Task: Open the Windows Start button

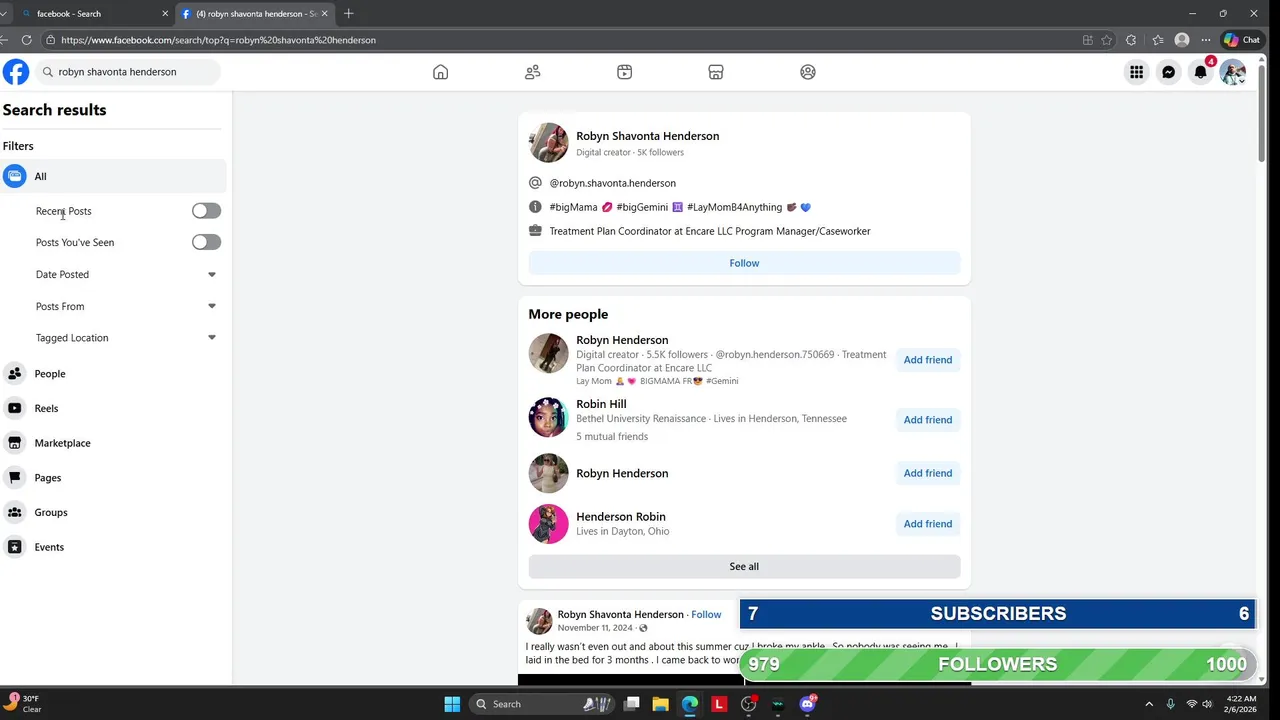Action: tap(452, 704)
